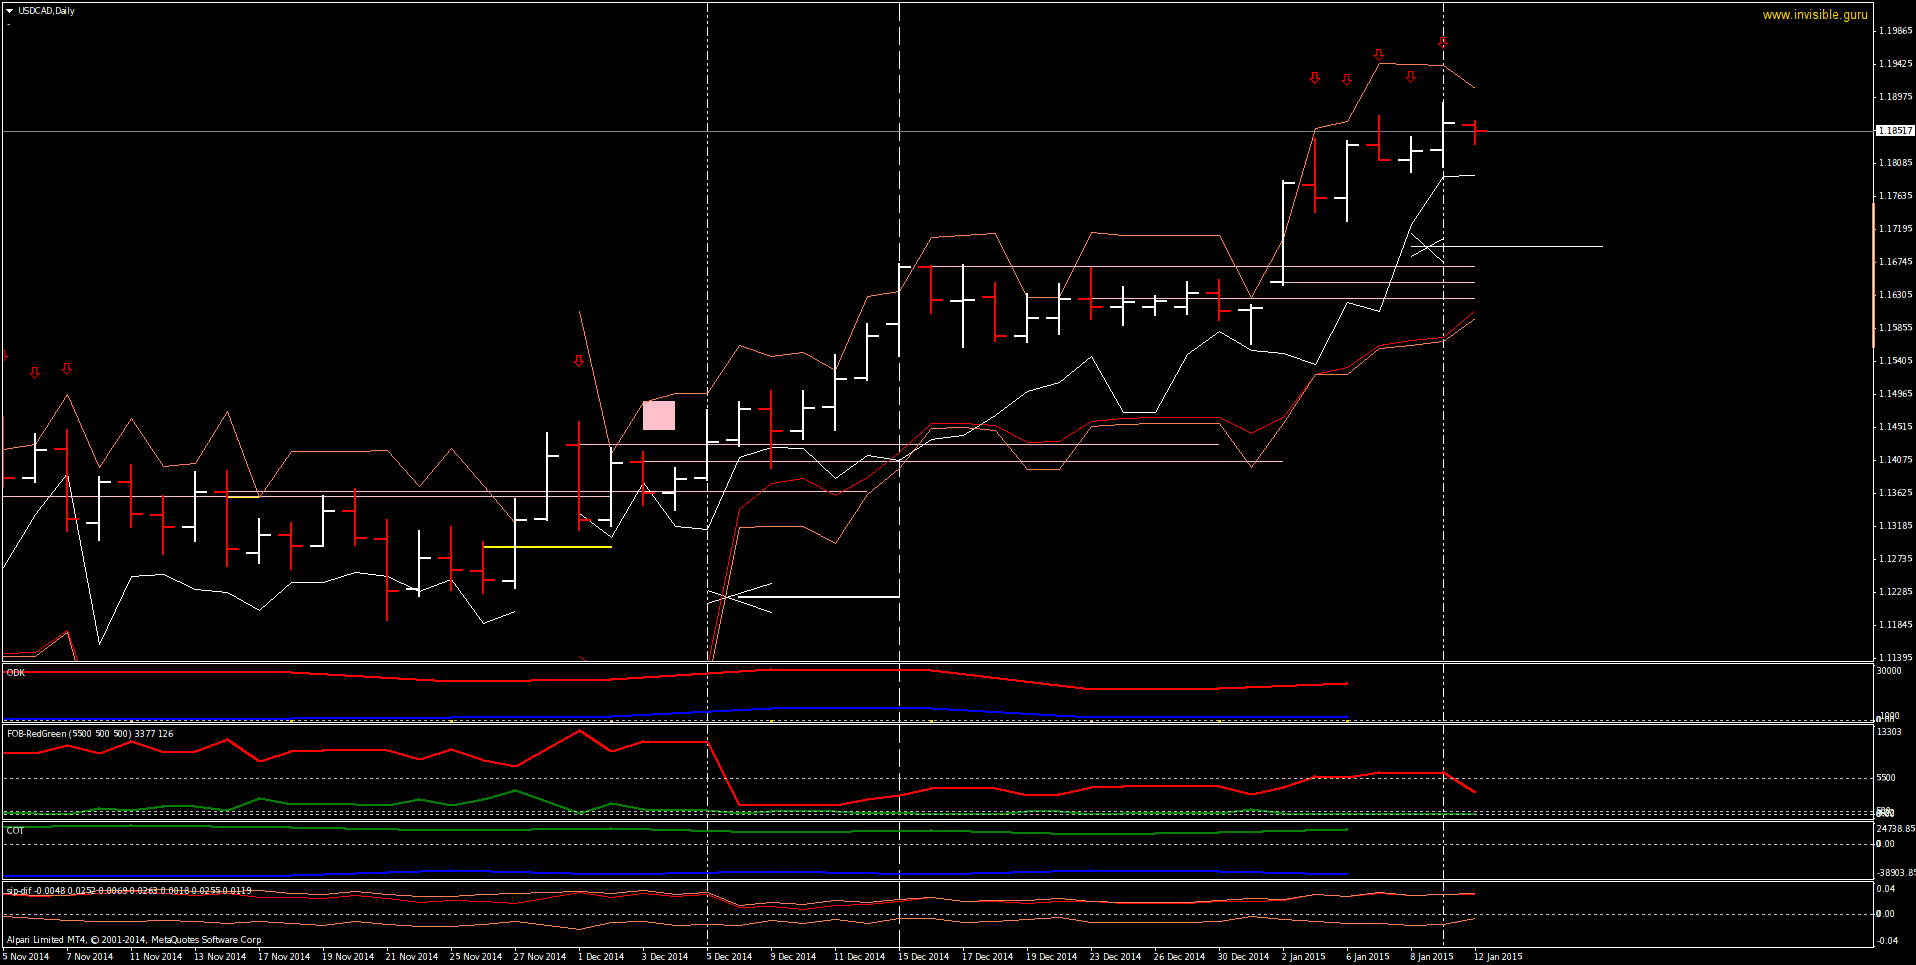Click the 1.14515 price level on the axis
Viewport: 1916px width, 965px height.
(x=1895, y=427)
